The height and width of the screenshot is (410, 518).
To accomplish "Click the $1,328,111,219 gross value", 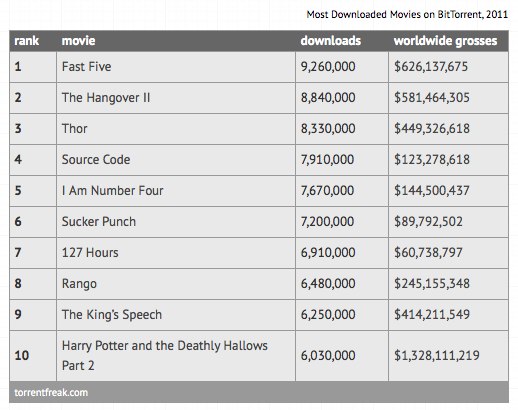I will [x=437, y=356].
